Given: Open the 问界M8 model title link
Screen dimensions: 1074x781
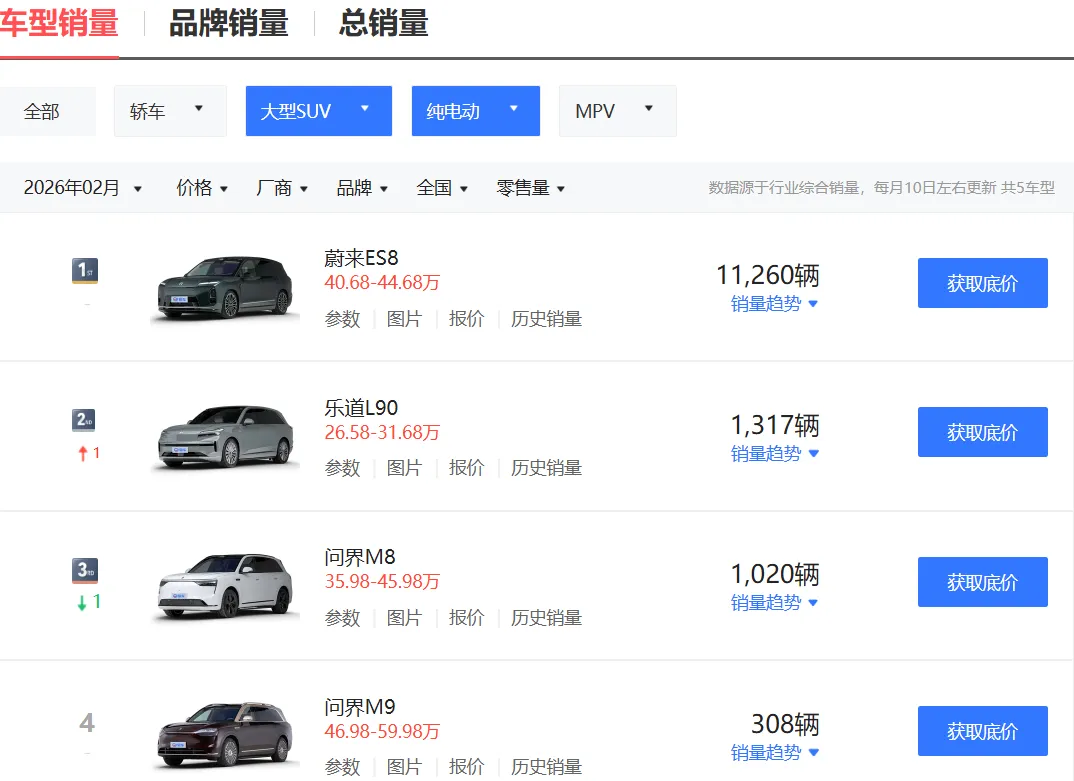Looking at the screenshot, I should coord(360,557).
